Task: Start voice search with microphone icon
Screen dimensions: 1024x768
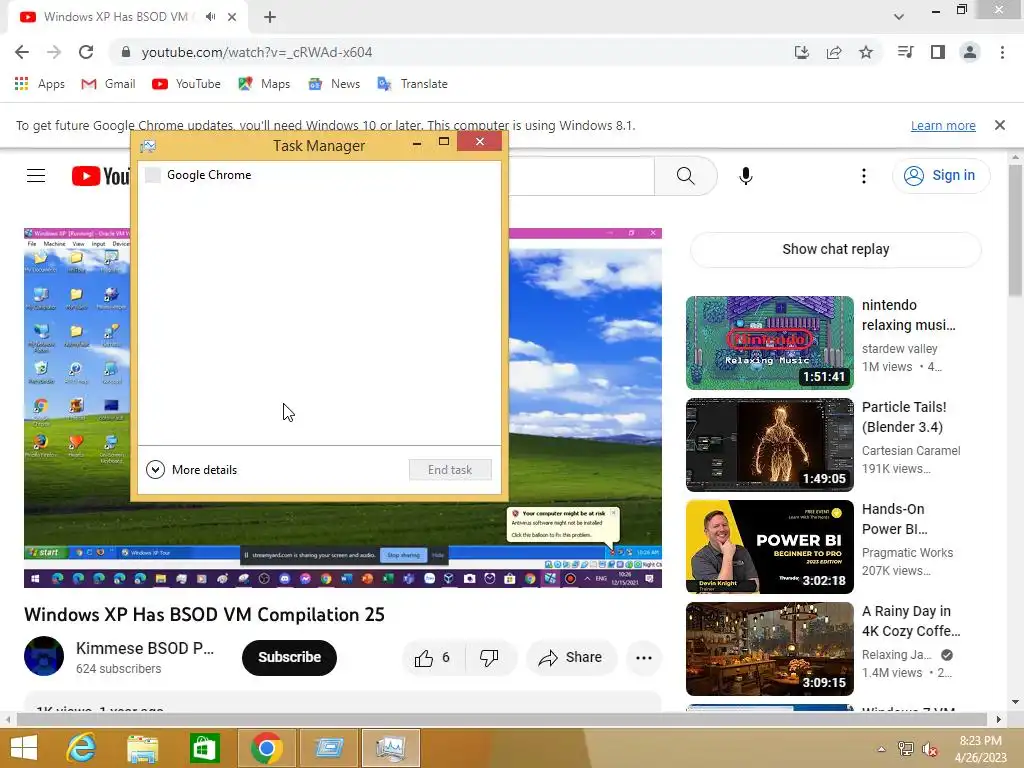Action: tap(745, 176)
